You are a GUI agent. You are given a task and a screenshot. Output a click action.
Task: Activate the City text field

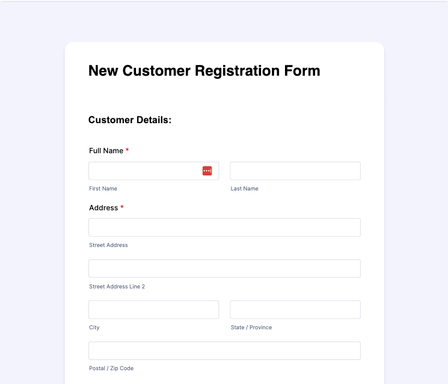[154, 309]
